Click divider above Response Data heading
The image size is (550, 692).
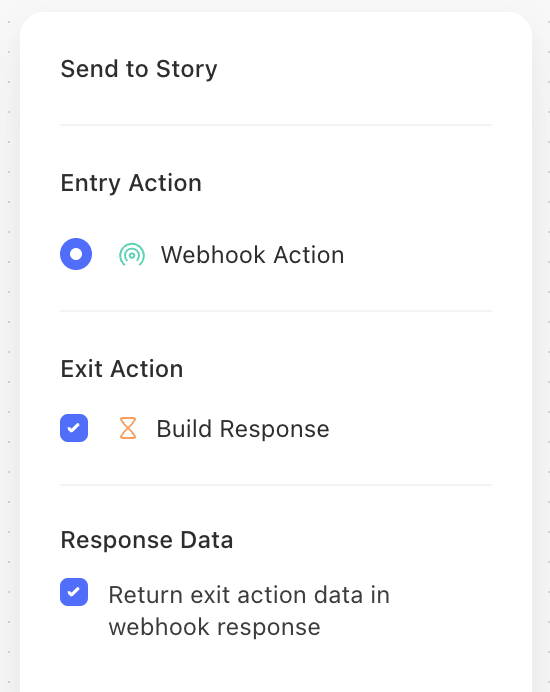coord(276,485)
